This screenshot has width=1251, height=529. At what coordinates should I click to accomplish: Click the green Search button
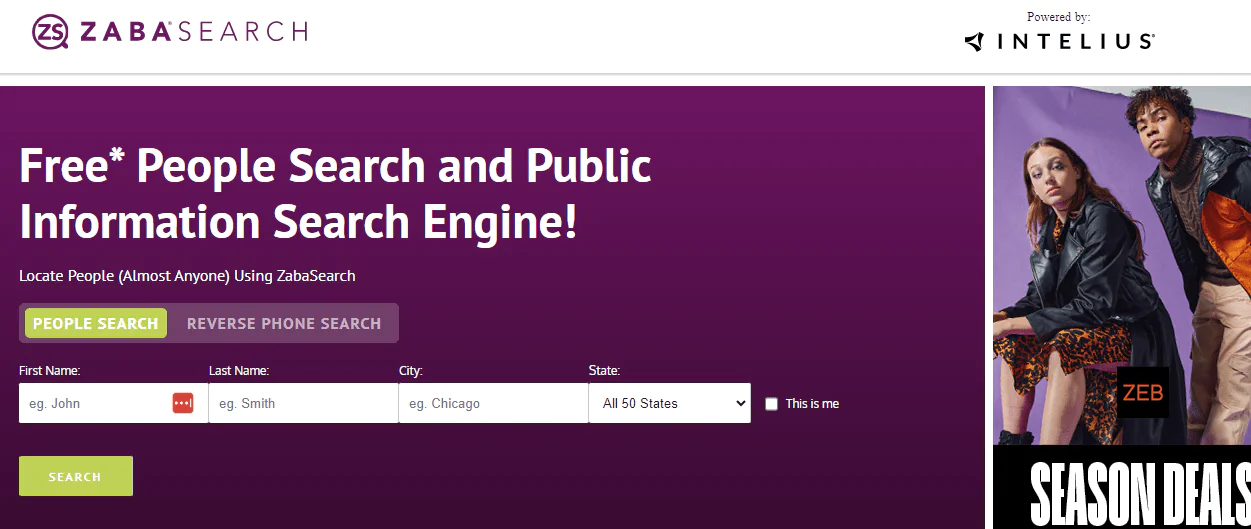pos(76,476)
